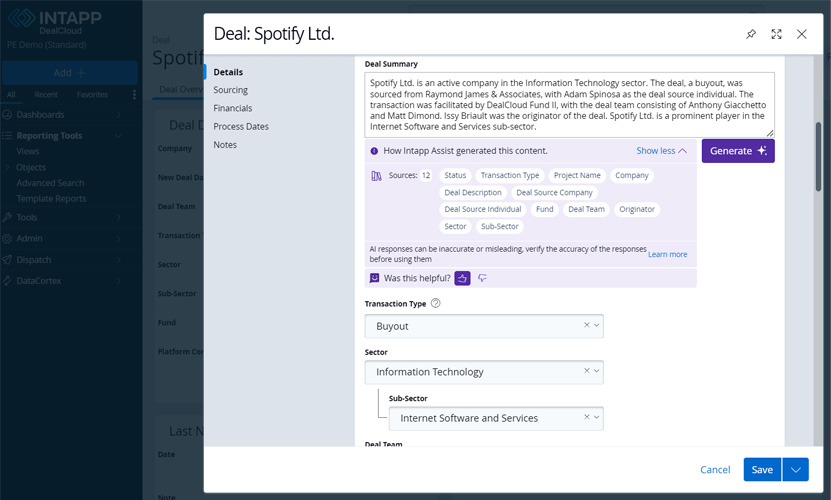
Task: Save the deal changes
Action: click(x=762, y=469)
